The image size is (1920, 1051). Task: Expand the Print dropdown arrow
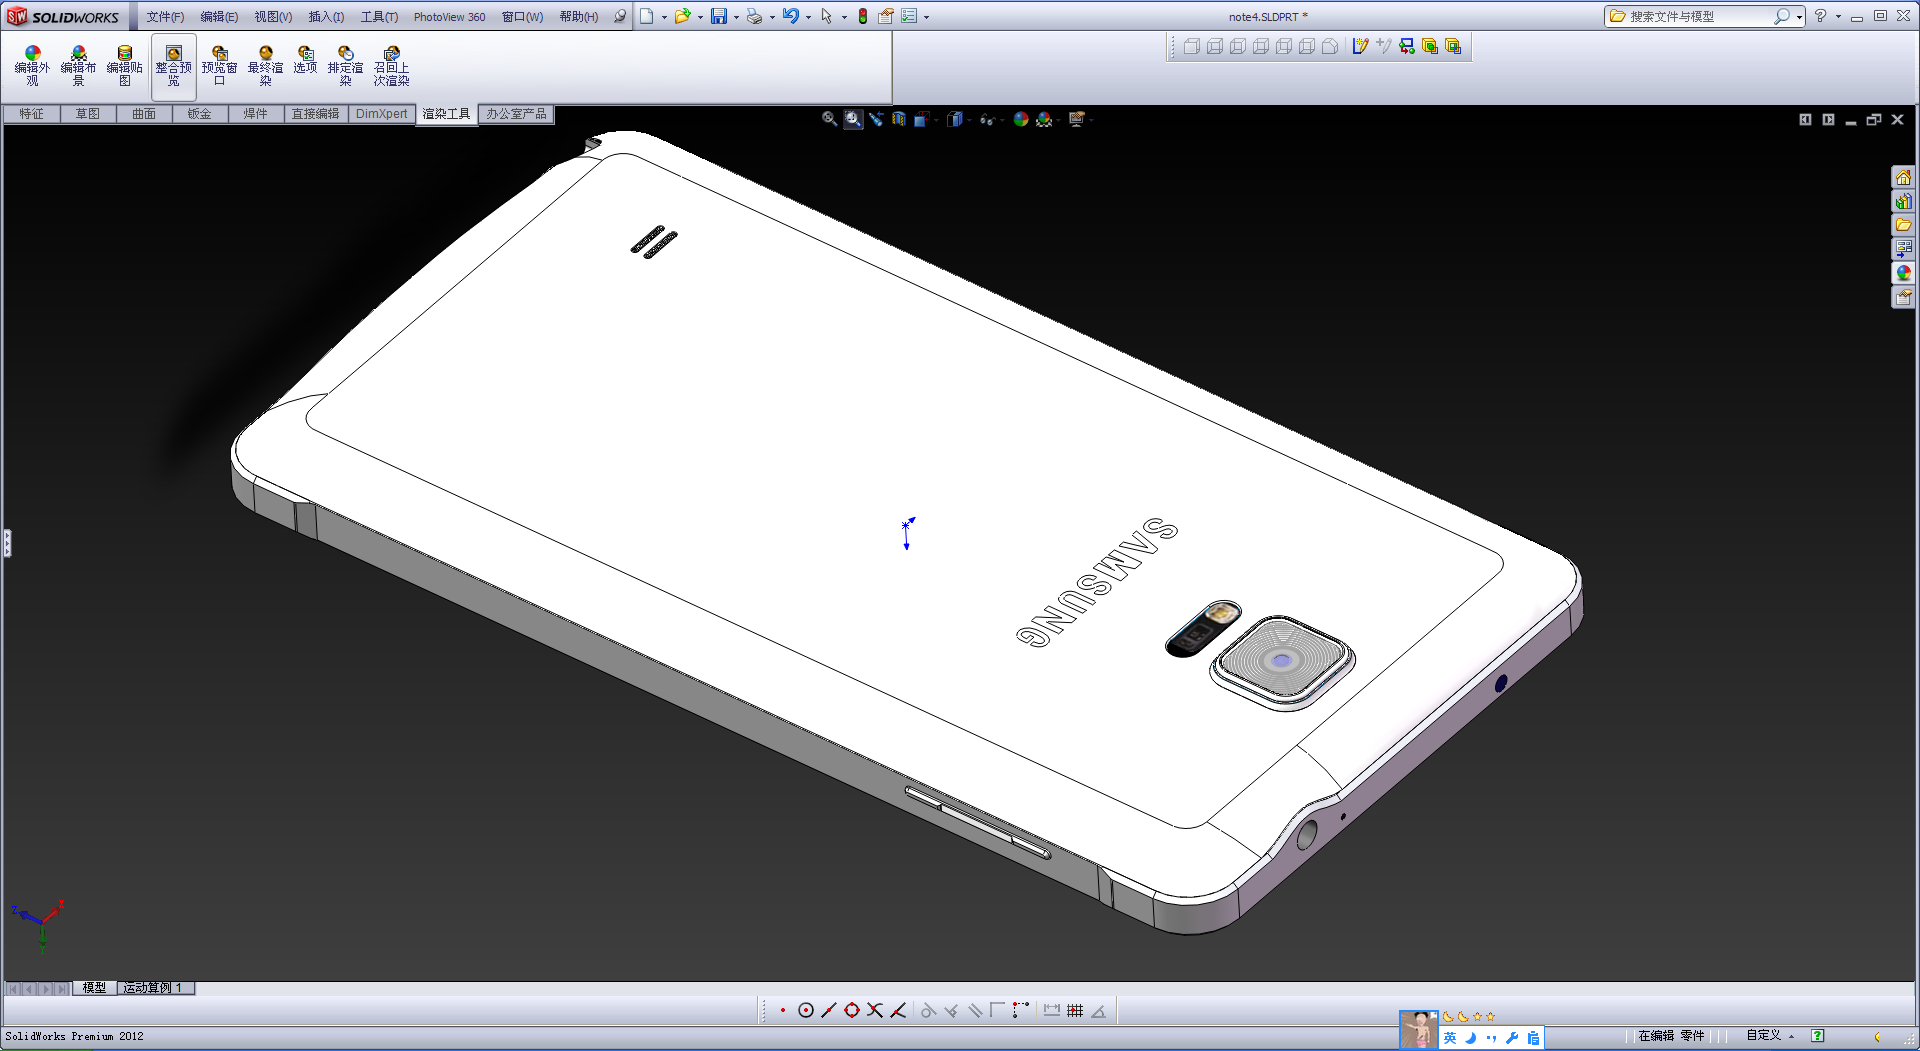pos(772,17)
